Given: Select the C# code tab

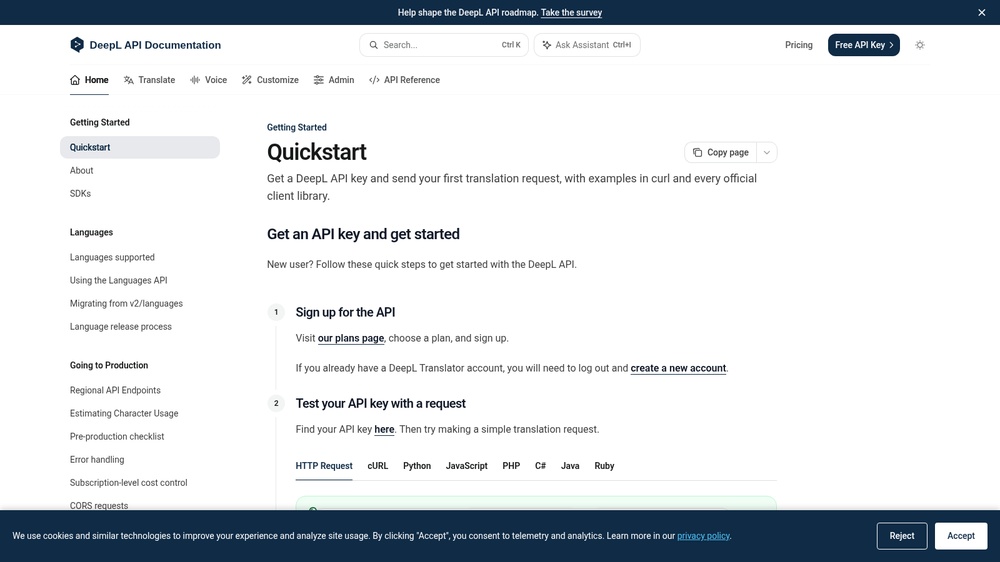Looking at the screenshot, I should pyautogui.click(x=540, y=466).
